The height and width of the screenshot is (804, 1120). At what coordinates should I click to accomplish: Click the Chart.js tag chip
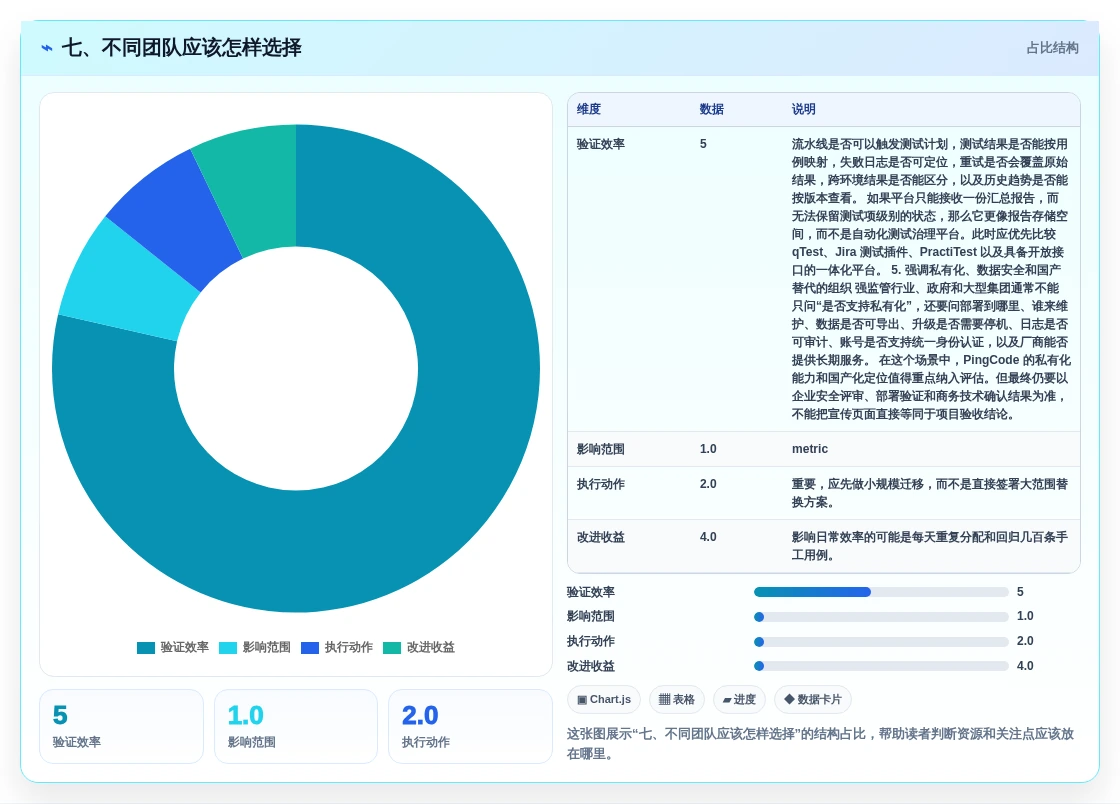(x=604, y=699)
